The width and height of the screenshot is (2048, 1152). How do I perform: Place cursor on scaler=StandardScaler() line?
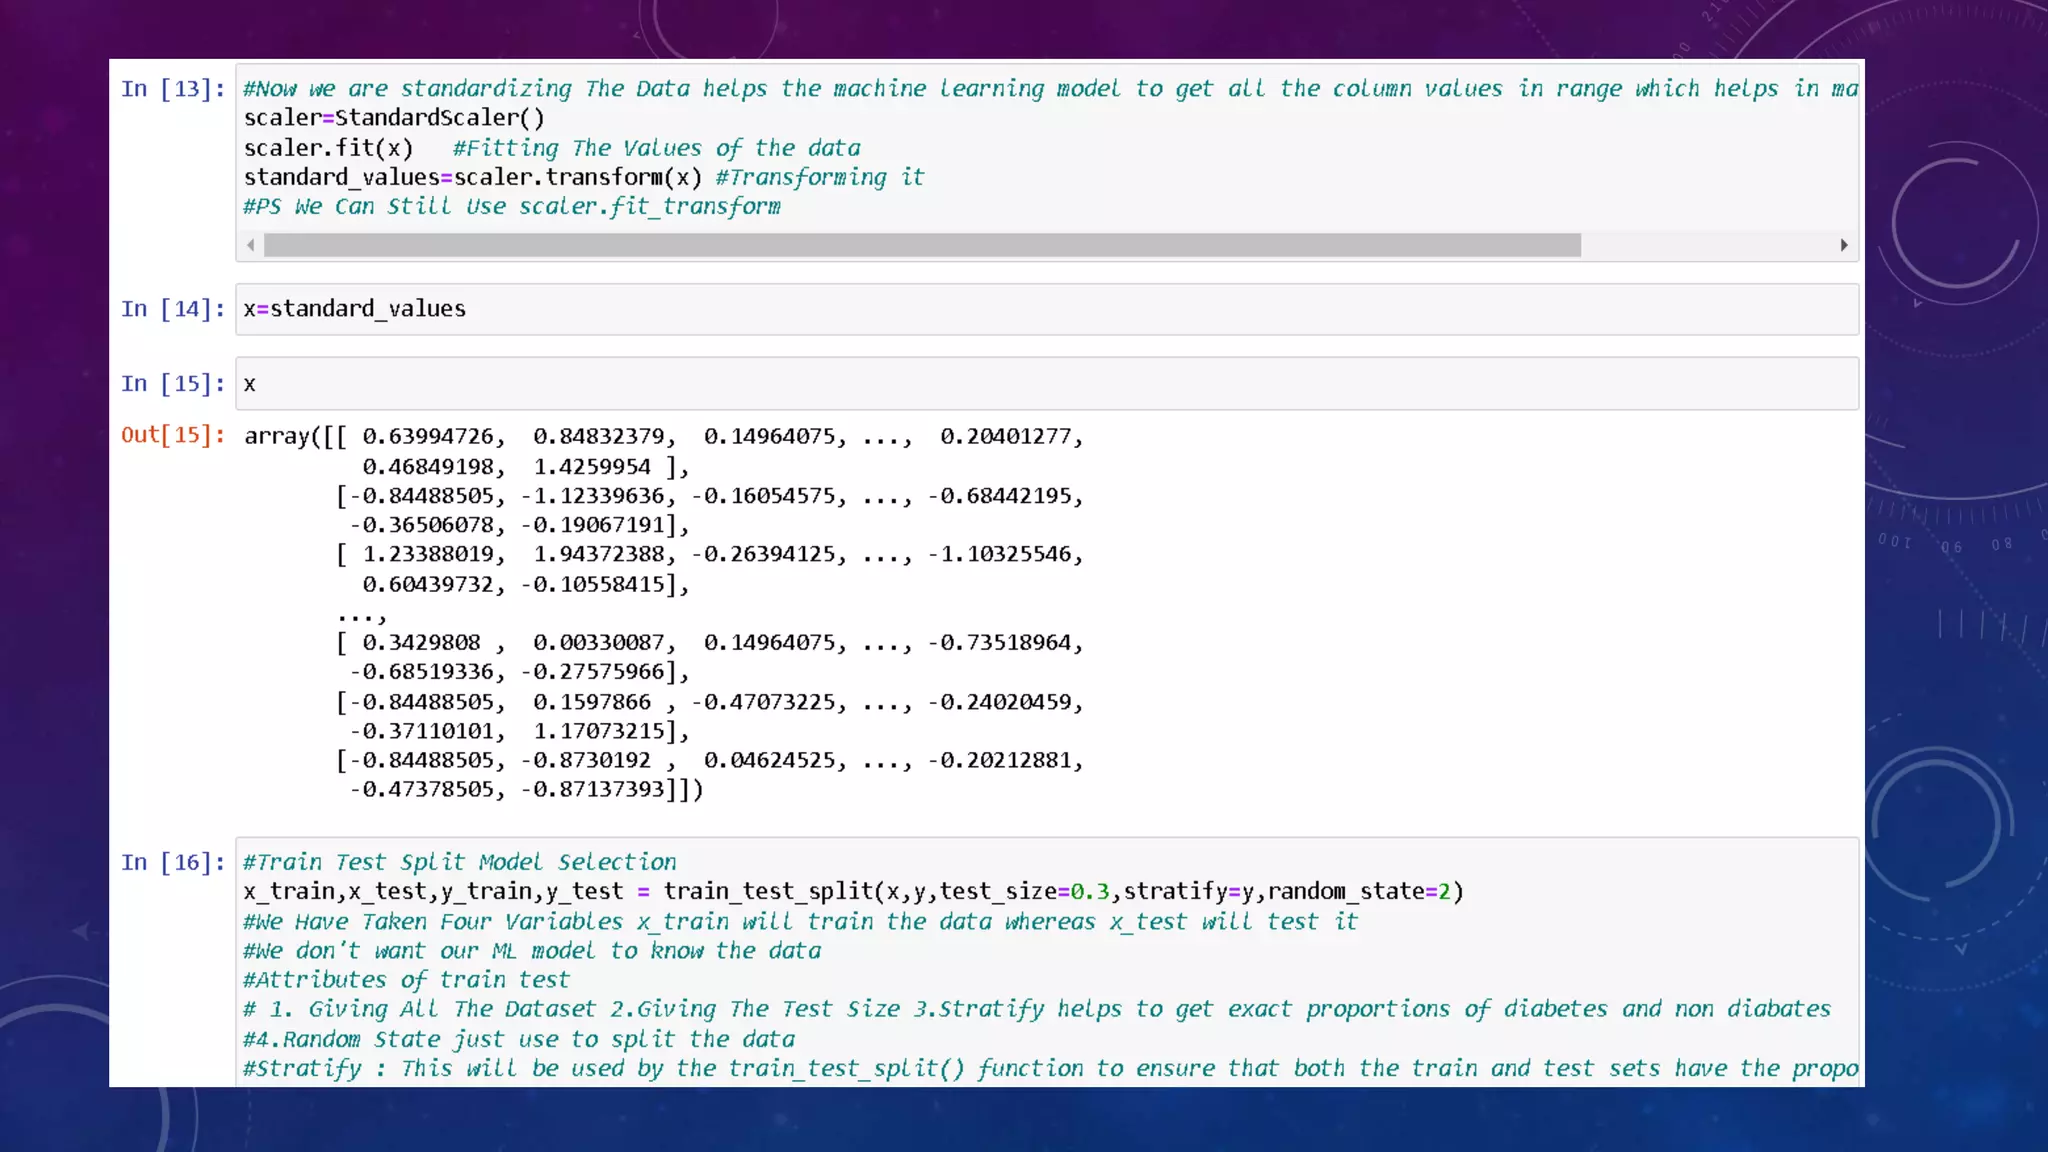pyautogui.click(x=394, y=118)
